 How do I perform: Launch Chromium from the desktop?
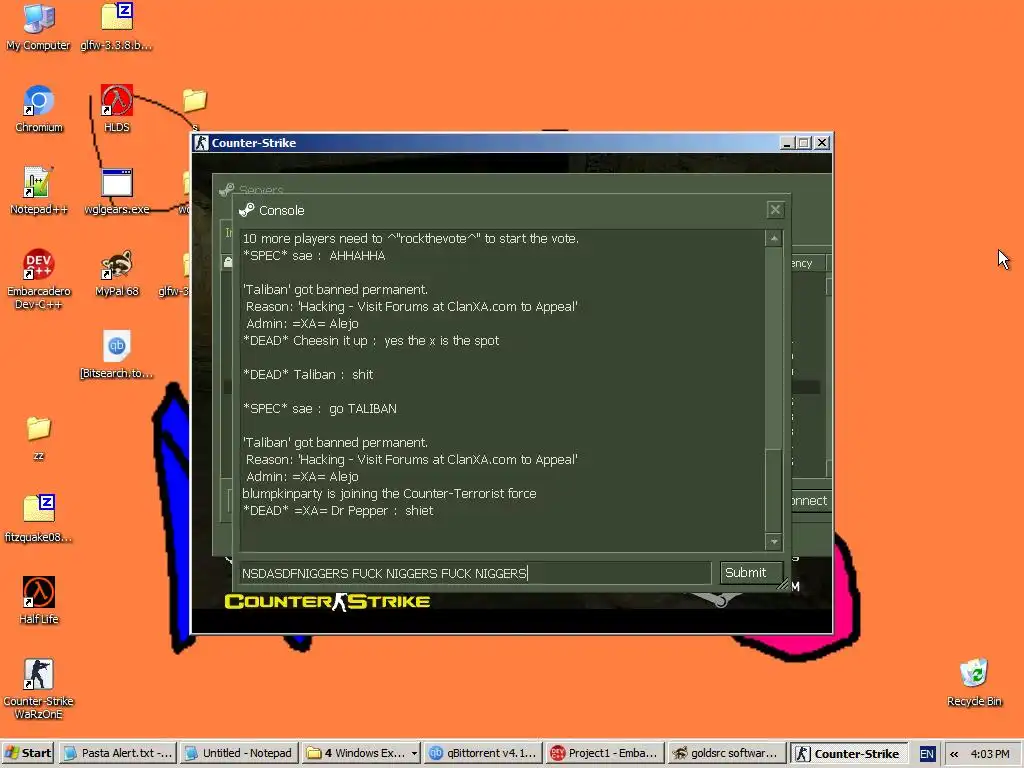coord(39,108)
